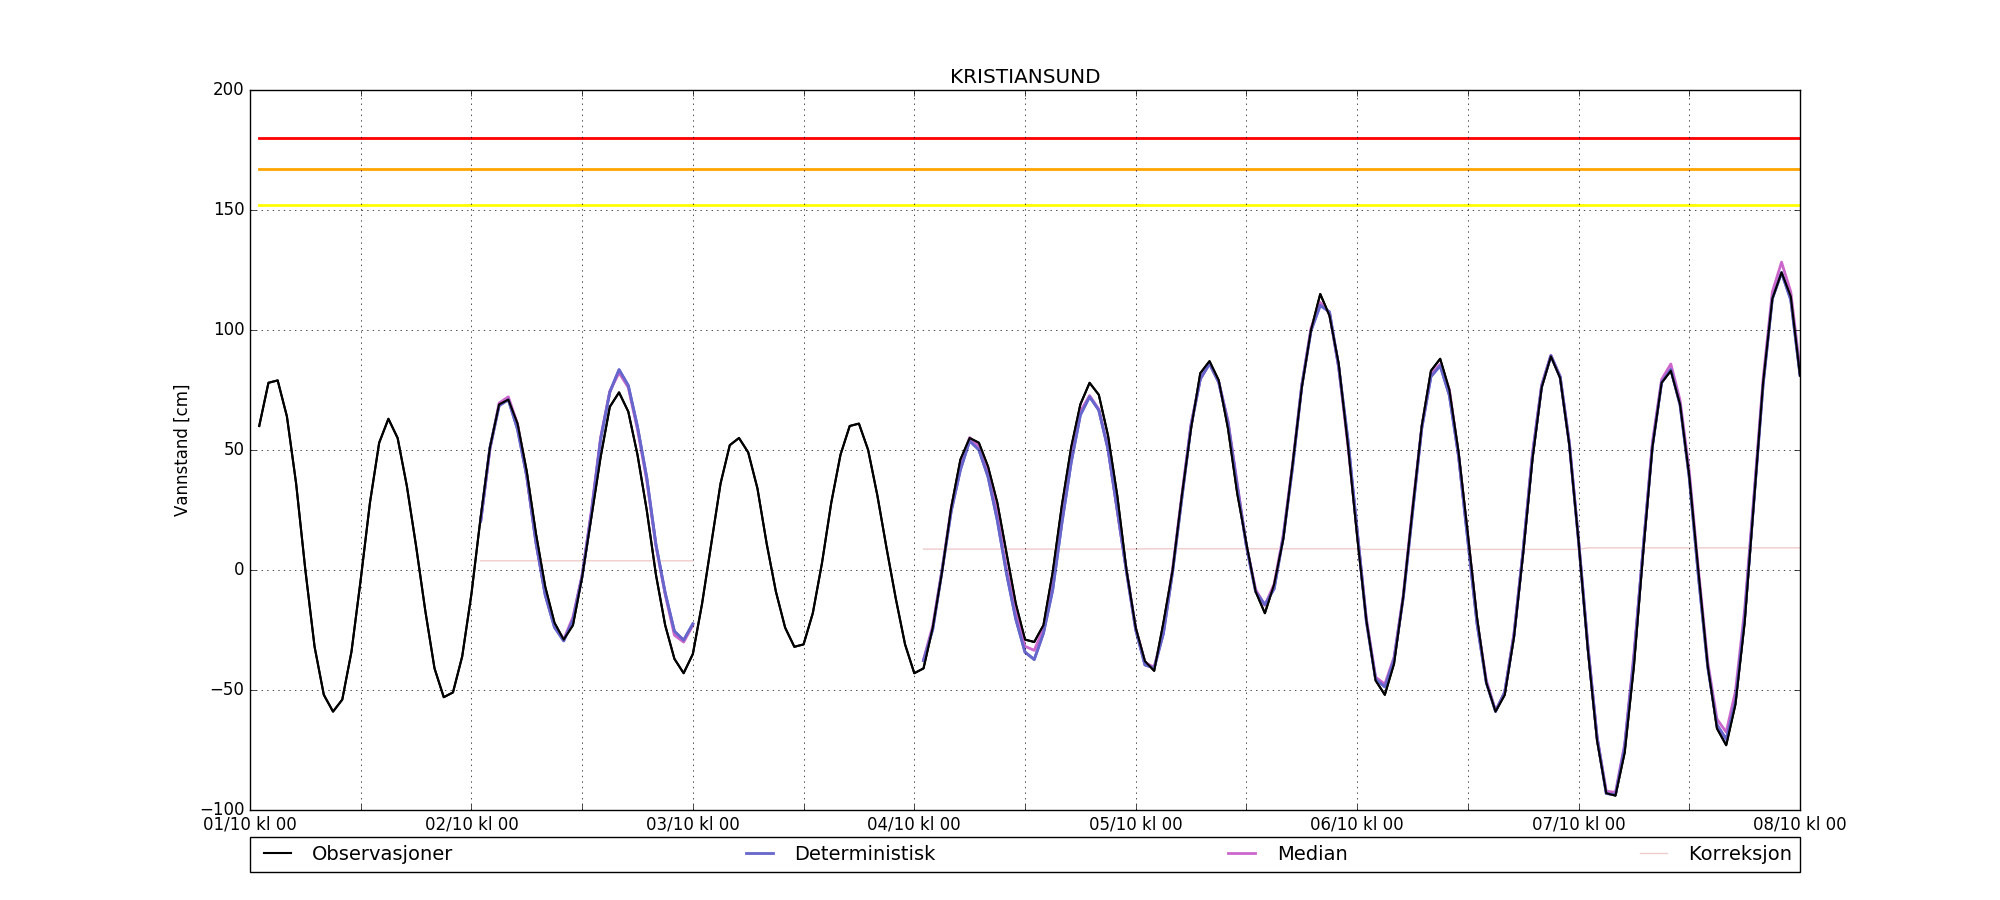Select the Median legend label
This screenshot has width=2000, height=900.
click(1312, 854)
